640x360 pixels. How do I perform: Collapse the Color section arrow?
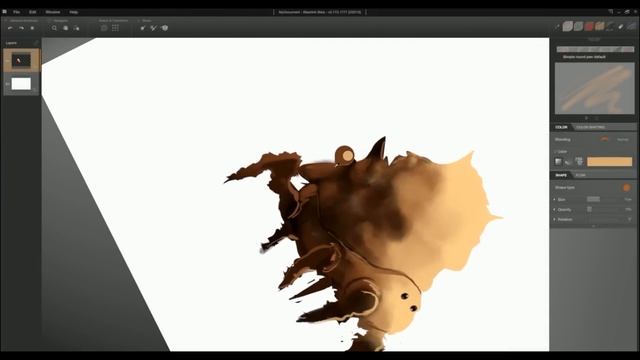pyautogui.click(x=556, y=151)
